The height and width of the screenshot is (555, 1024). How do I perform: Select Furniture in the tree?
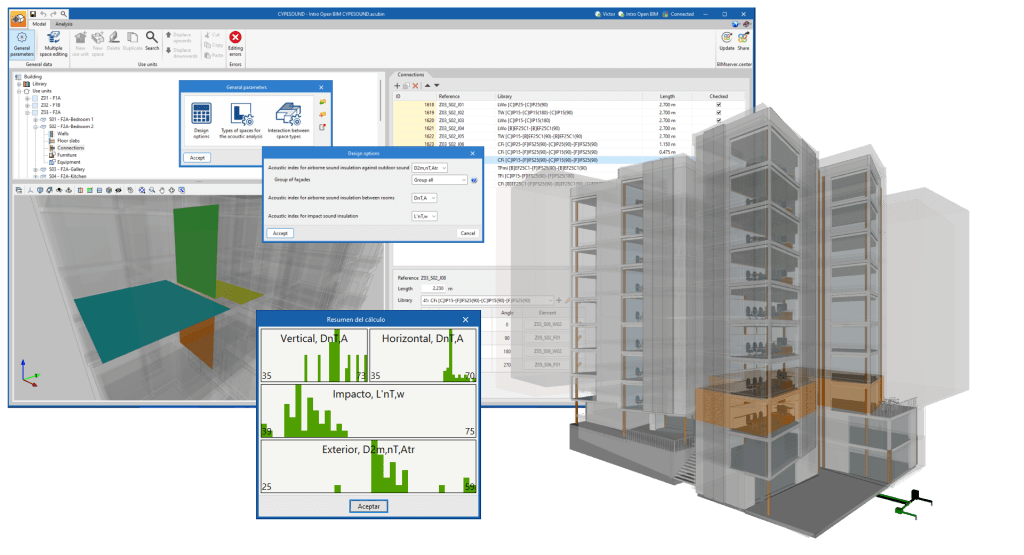coord(67,155)
